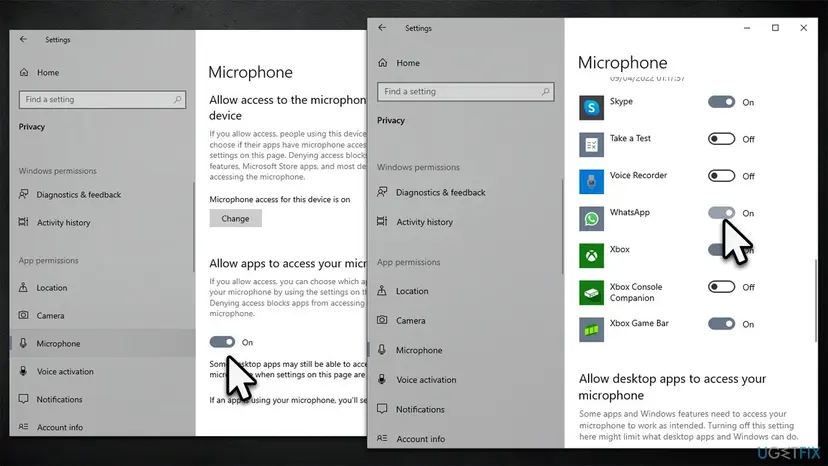Click 'Voice Recorder' app name text

[638, 175]
